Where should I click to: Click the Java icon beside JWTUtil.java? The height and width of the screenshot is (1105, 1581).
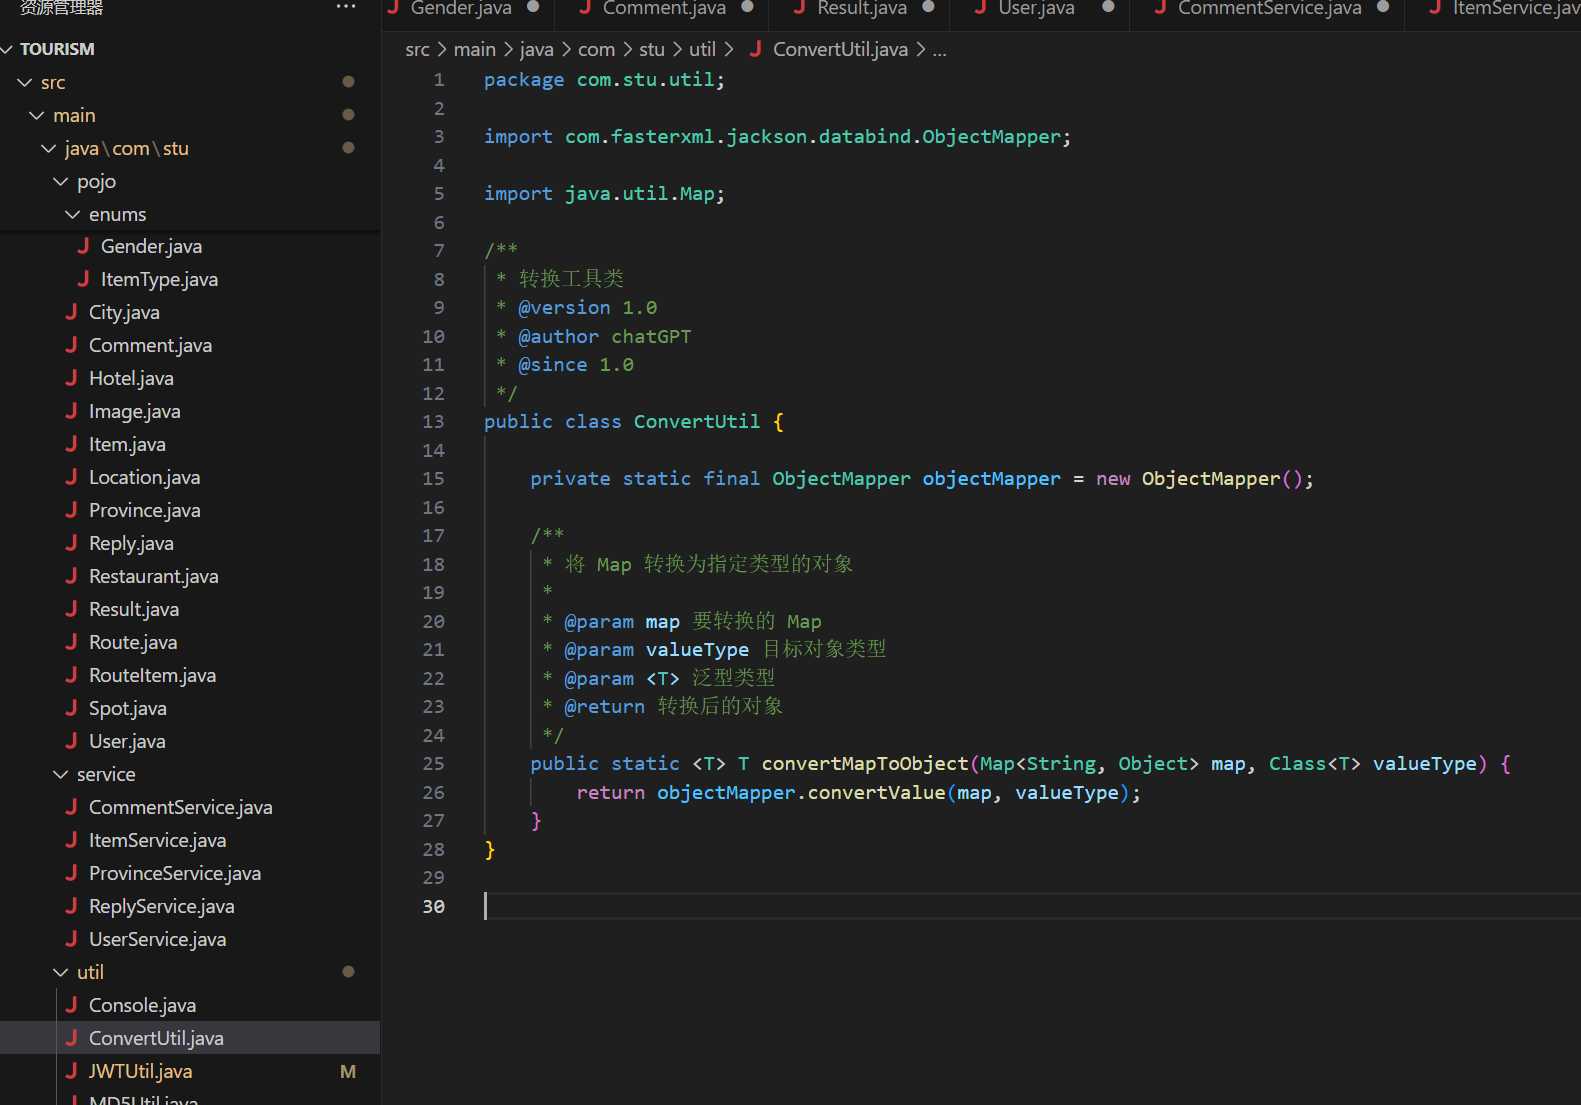point(72,1071)
